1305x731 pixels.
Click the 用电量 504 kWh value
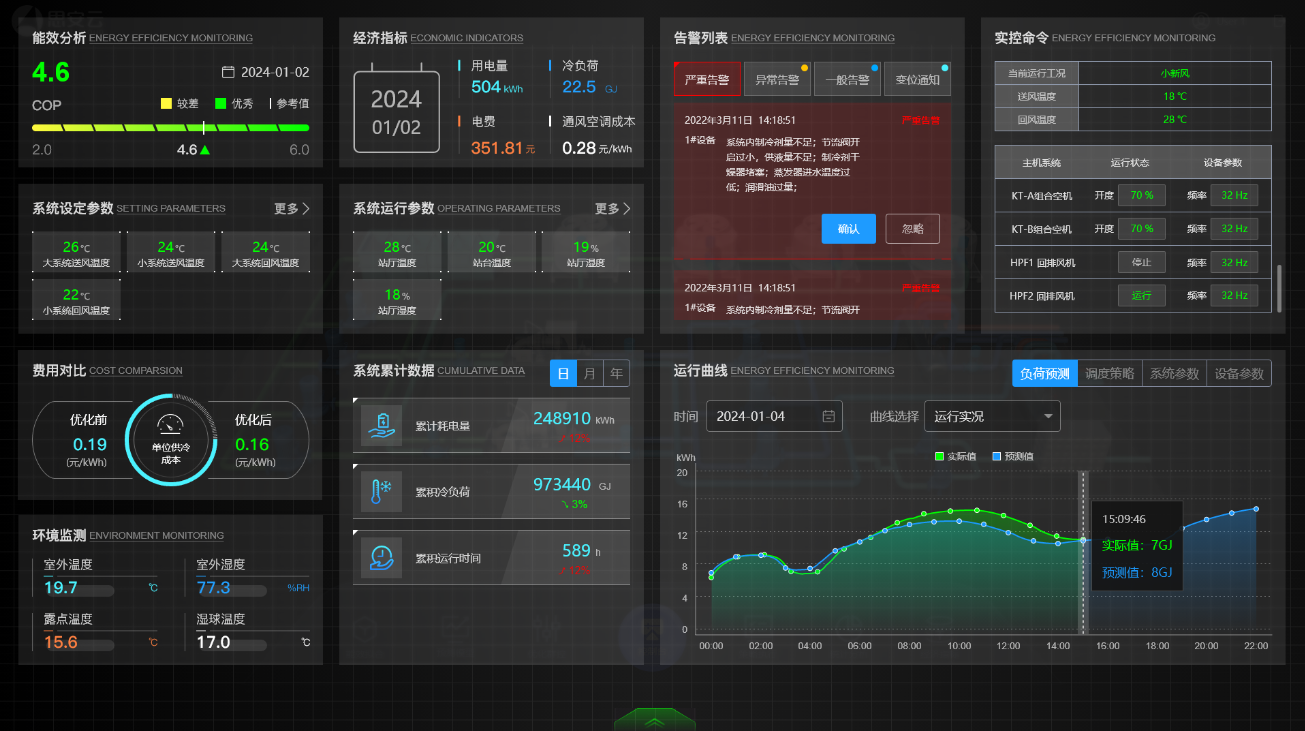click(497, 87)
